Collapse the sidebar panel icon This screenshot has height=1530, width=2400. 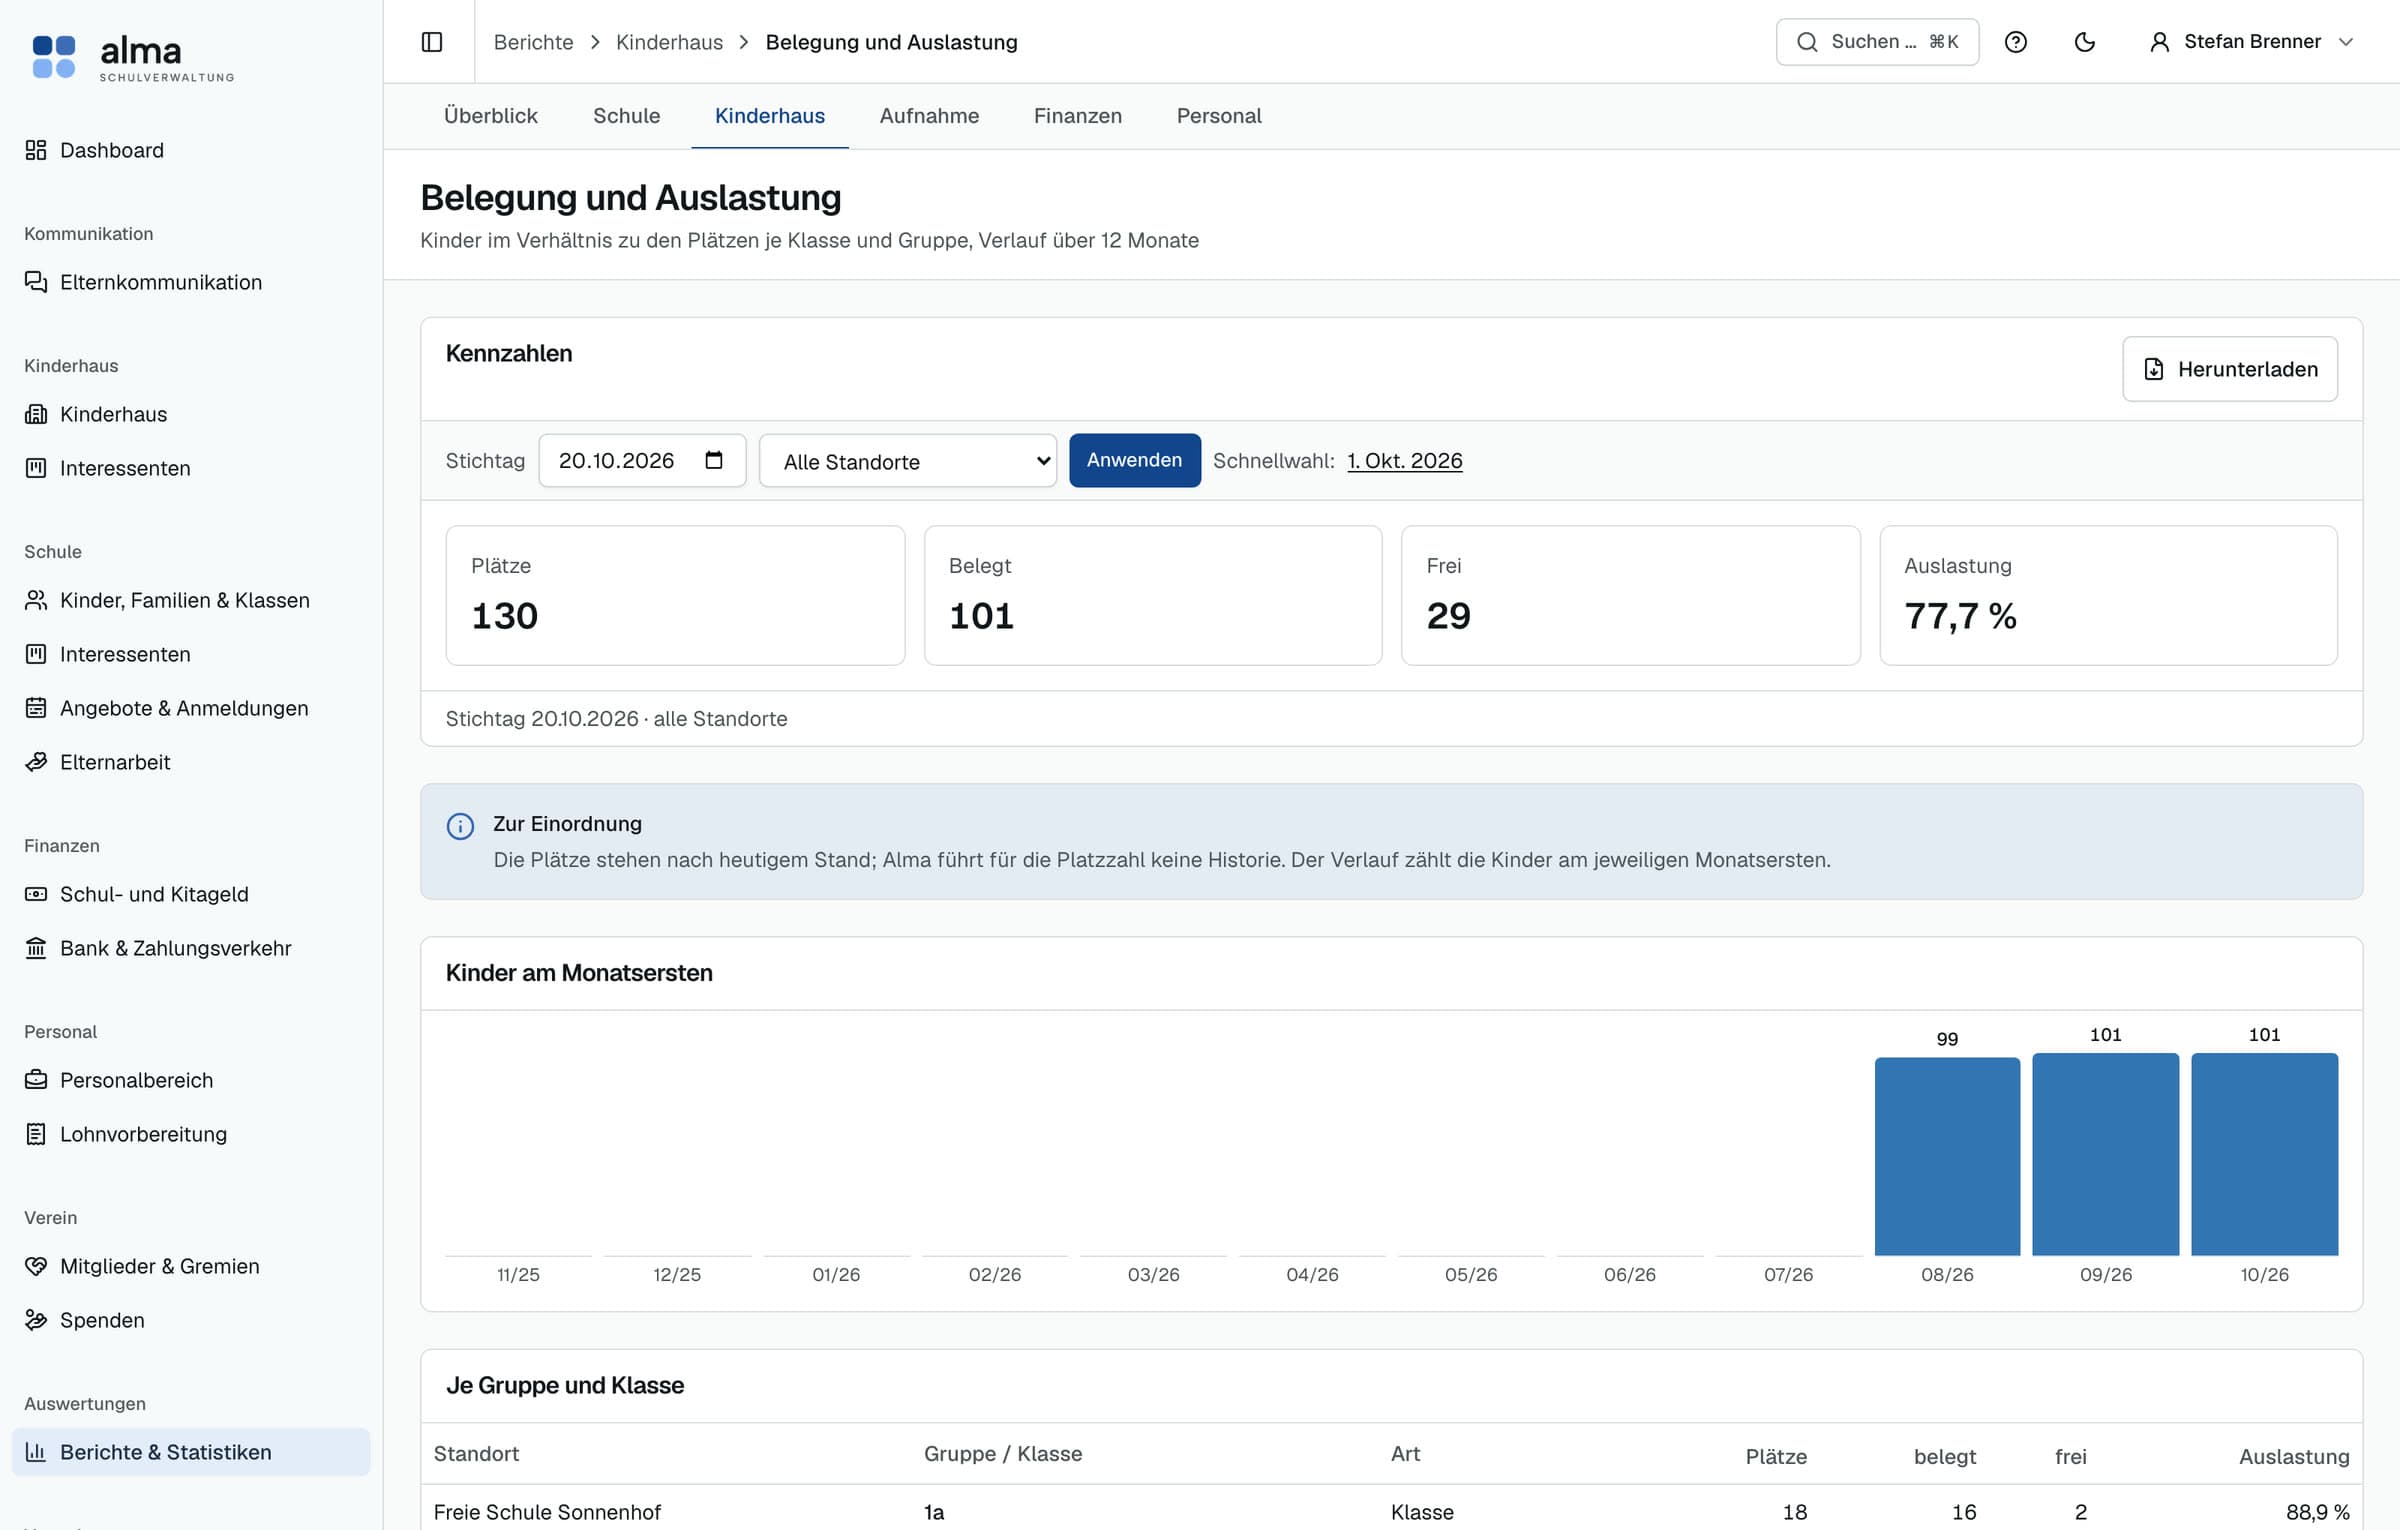(x=432, y=42)
